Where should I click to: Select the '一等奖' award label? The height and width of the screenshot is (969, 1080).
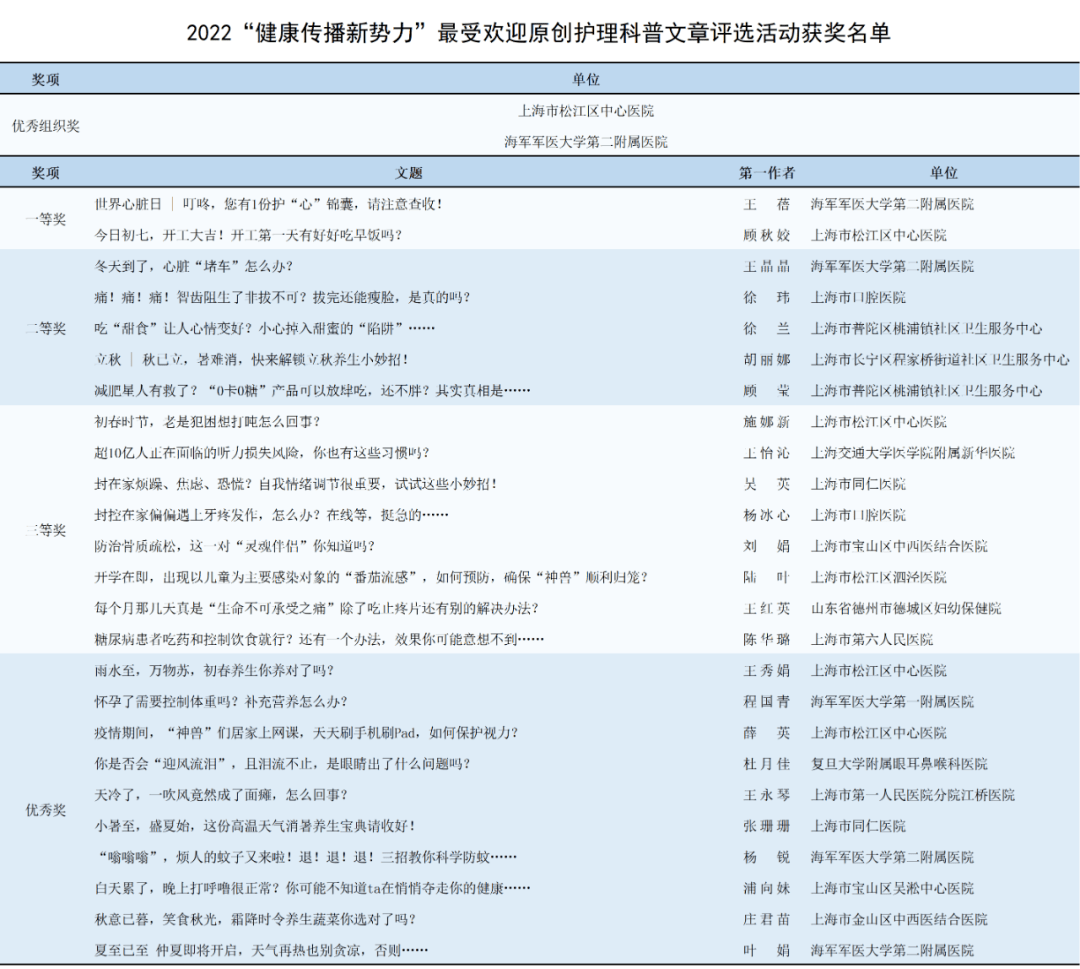pos(45,219)
